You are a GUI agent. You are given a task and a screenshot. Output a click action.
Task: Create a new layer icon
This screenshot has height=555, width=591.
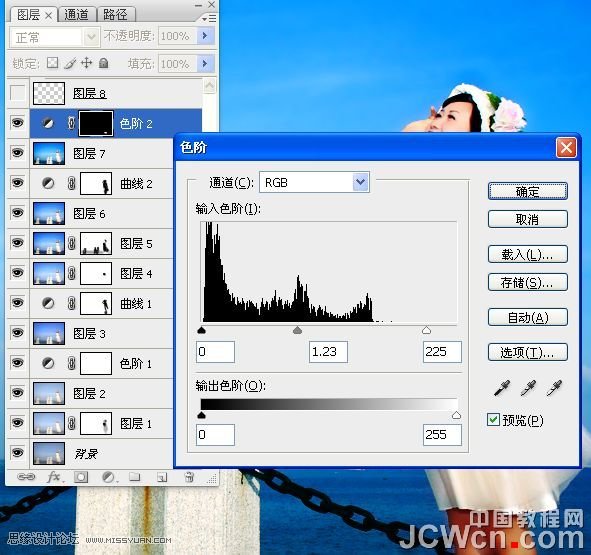tap(162, 477)
